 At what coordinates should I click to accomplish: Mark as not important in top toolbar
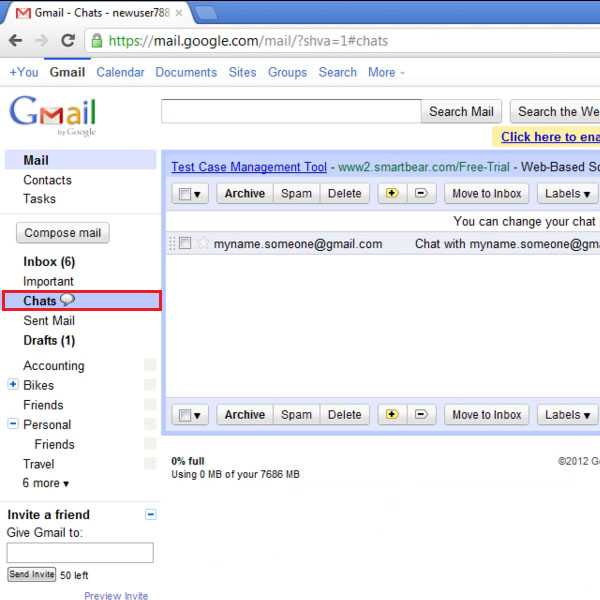point(421,193)
